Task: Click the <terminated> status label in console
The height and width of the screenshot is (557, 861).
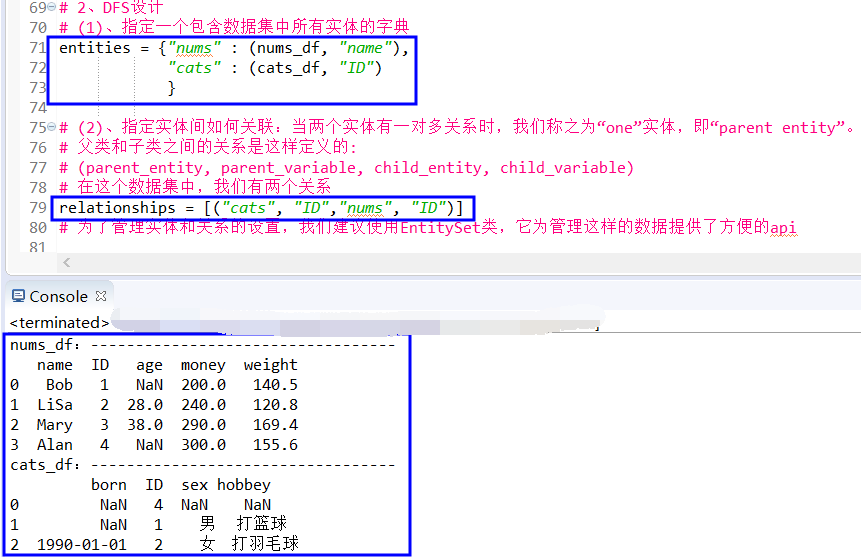Action: [x=59, y=322]
